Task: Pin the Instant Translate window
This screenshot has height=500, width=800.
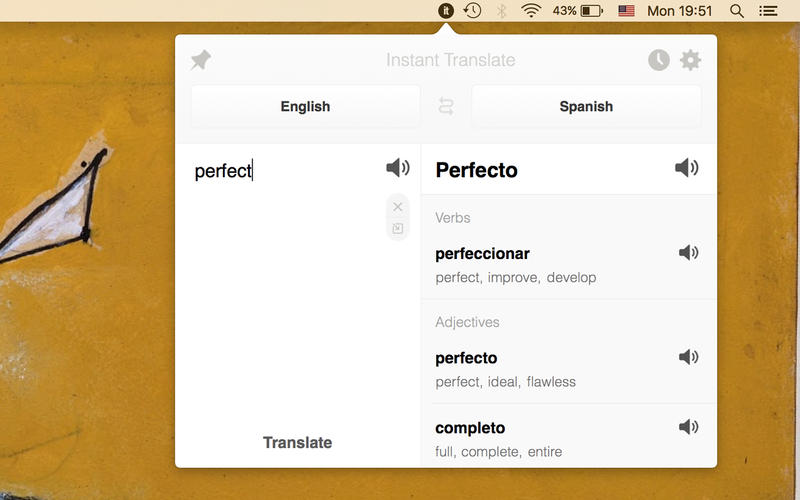Action: tap(201, 60)
